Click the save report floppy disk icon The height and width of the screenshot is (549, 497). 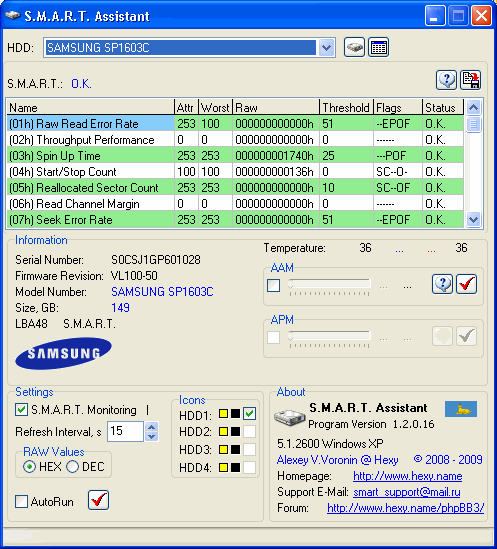tap(470, 80)
